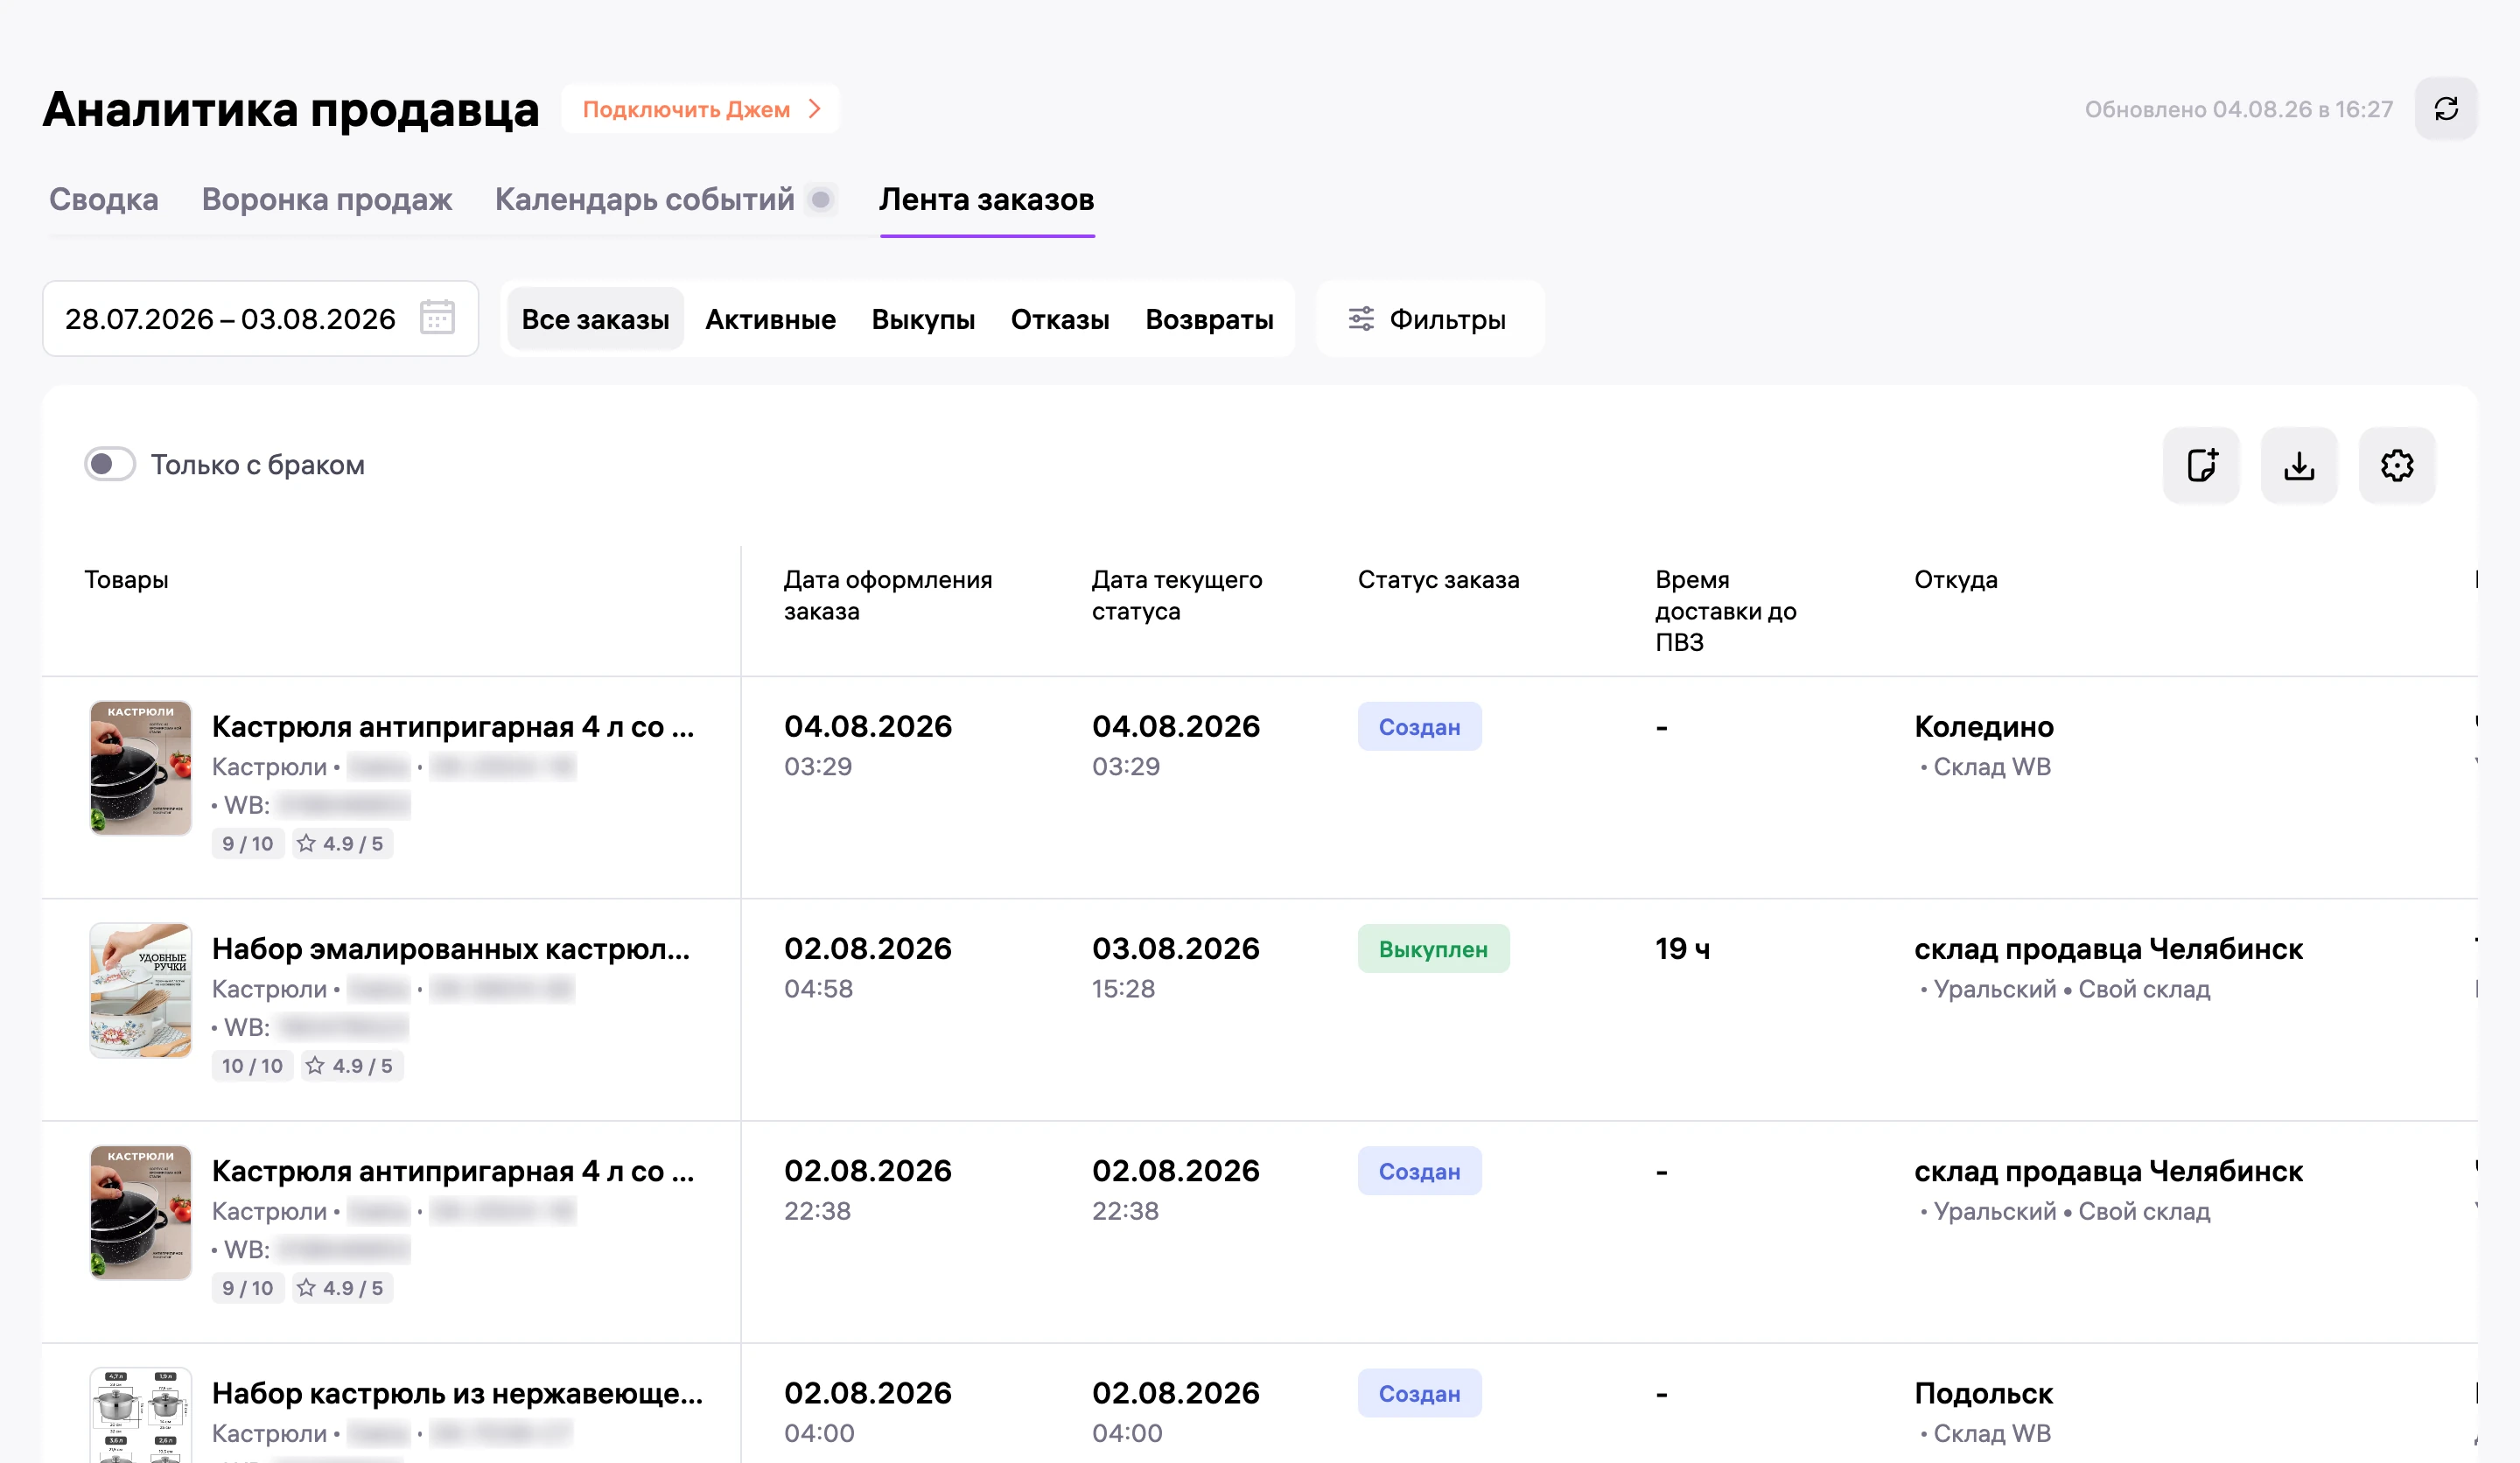
Task: Open table settings gear icon
Action: click(x=2397, y=465)
